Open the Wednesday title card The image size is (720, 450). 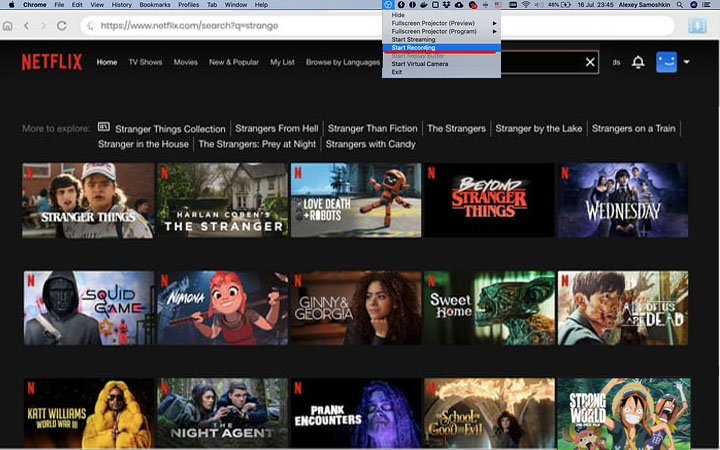pyautogui.click(x=623, y=200)
